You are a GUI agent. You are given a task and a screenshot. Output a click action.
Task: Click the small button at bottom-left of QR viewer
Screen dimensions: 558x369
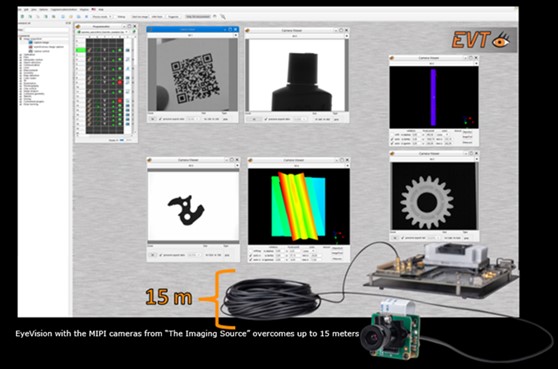153,119
